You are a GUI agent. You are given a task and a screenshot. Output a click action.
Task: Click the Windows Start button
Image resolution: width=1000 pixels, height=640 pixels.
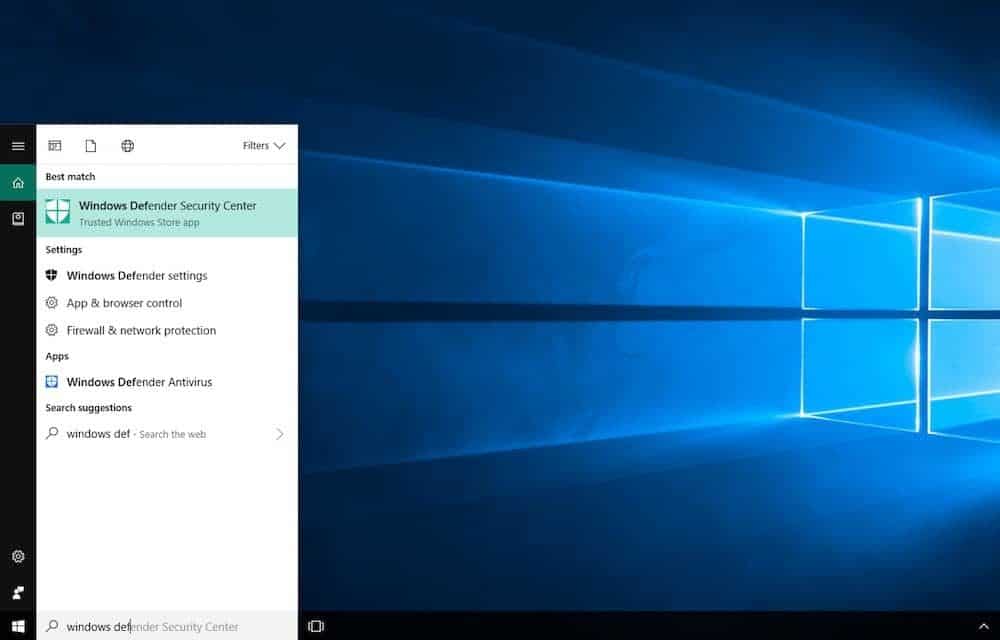(18, 626)
